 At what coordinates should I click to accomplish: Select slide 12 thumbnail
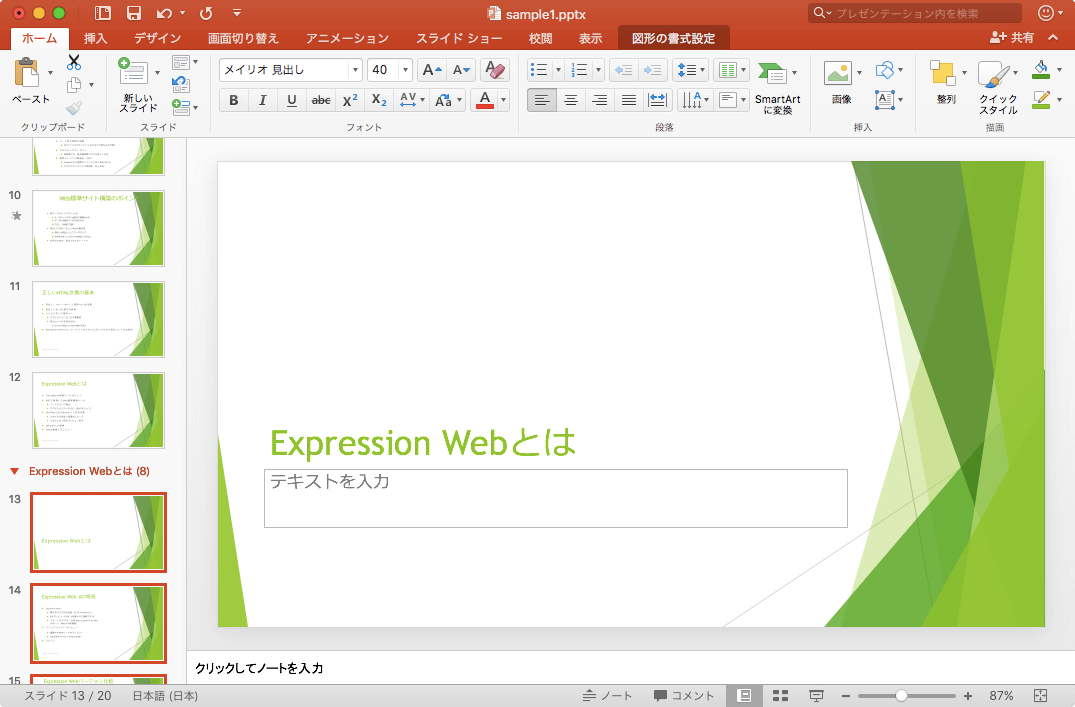tap(98, 410)
